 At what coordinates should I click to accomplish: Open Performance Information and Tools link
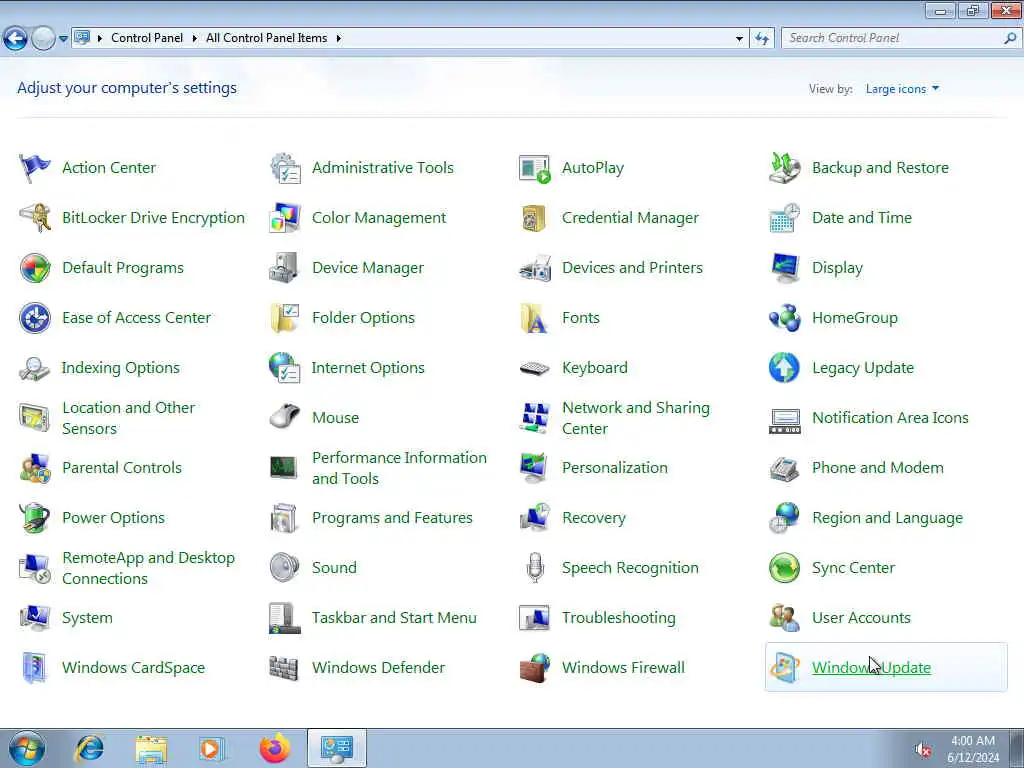[x=399, y=468]
